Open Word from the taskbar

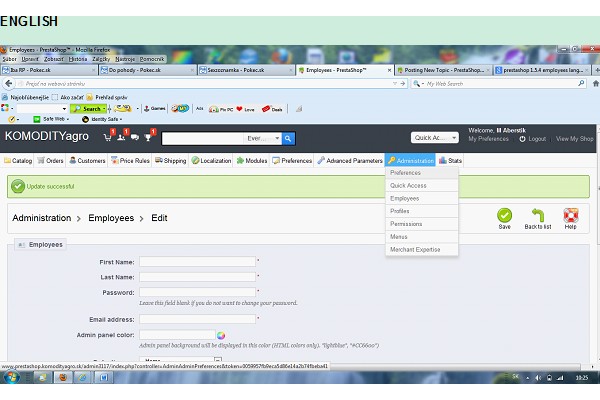[104, 378]
